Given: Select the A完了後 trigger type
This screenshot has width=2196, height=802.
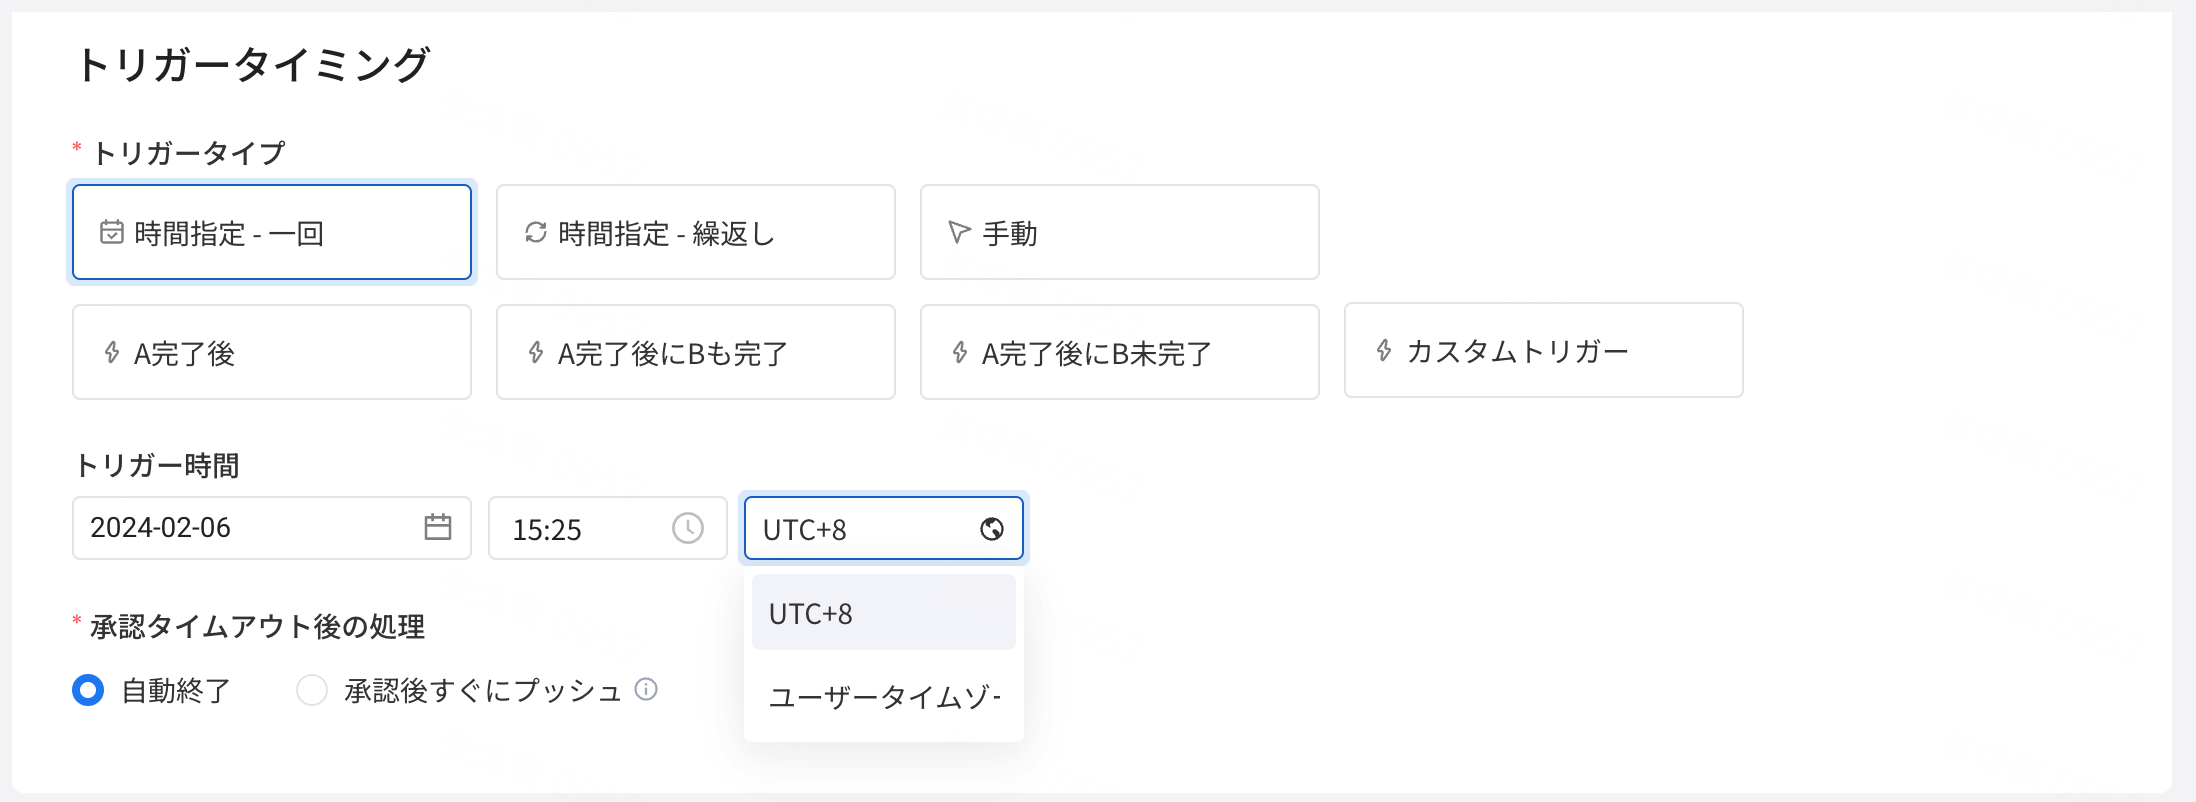Looking at the screenshot, I should (272, 352).
